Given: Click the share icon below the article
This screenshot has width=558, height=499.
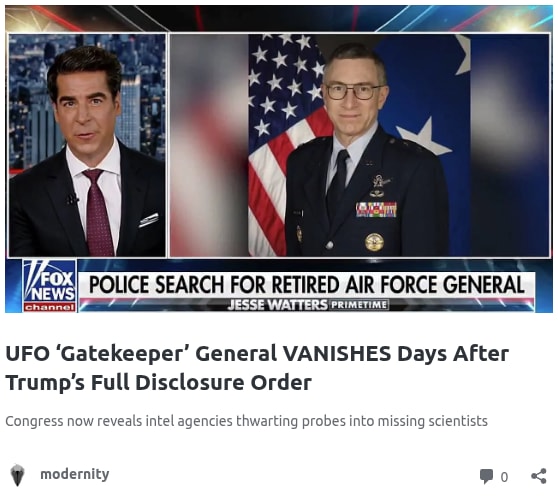Looking at the screenshot, I should (x=538, y=476).
